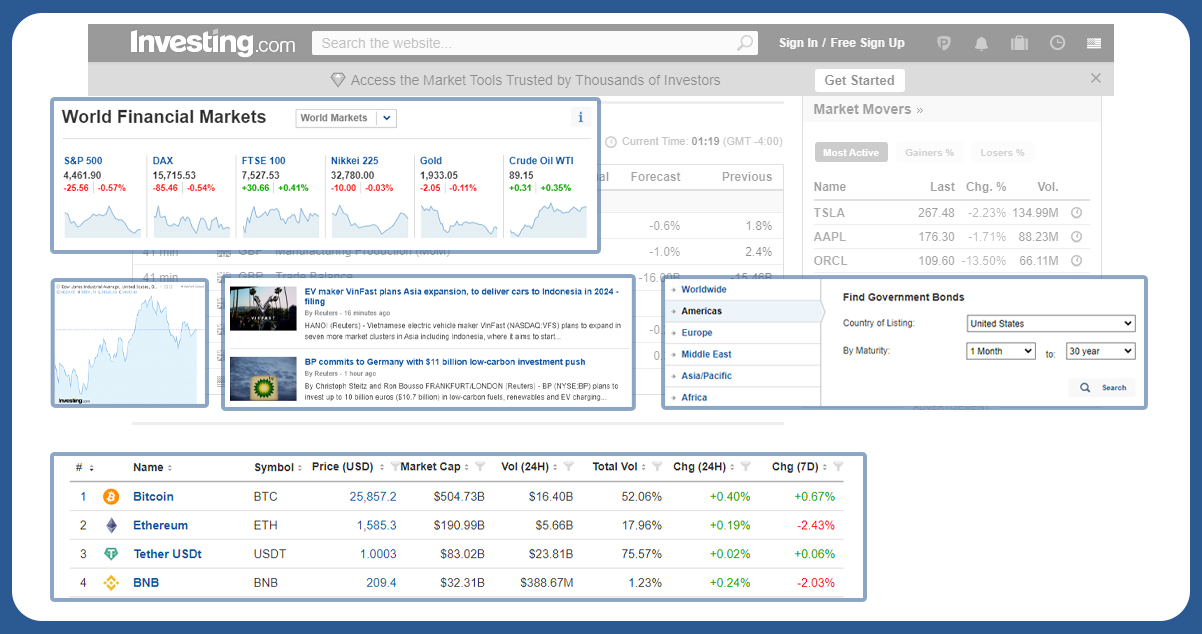1202x634 pixels.
Task: Click the clock icon beside Current Time
Action: tap(611, 142)
